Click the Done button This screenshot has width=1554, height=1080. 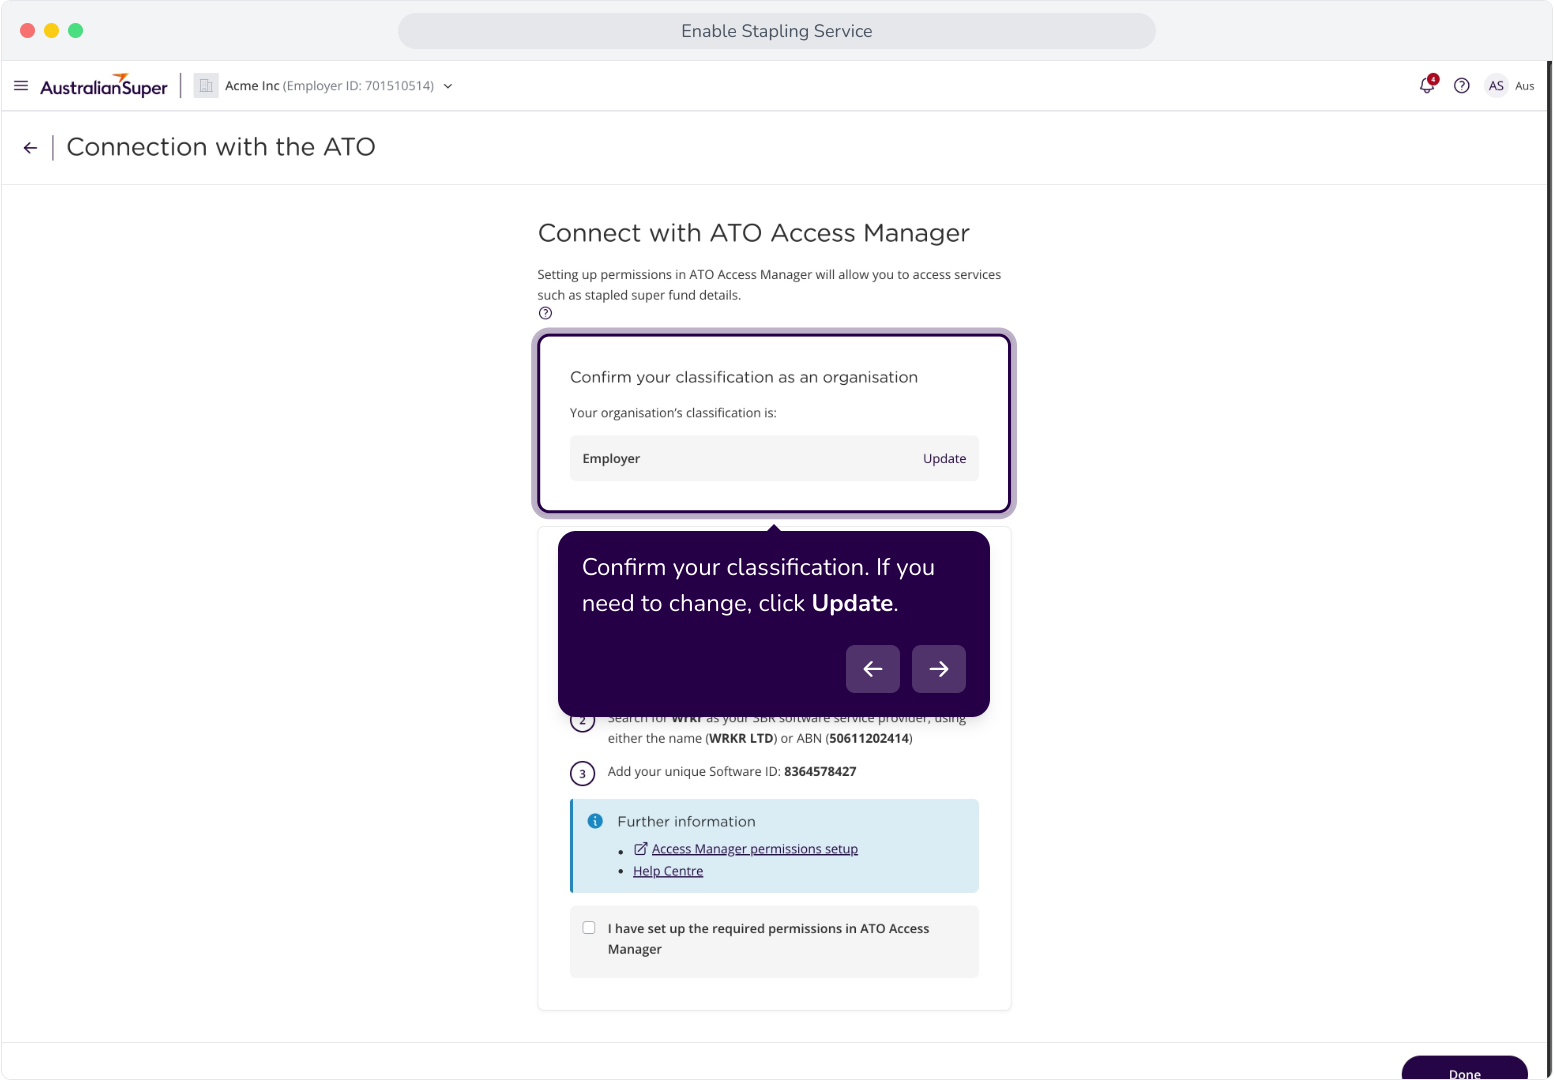1465,1068
